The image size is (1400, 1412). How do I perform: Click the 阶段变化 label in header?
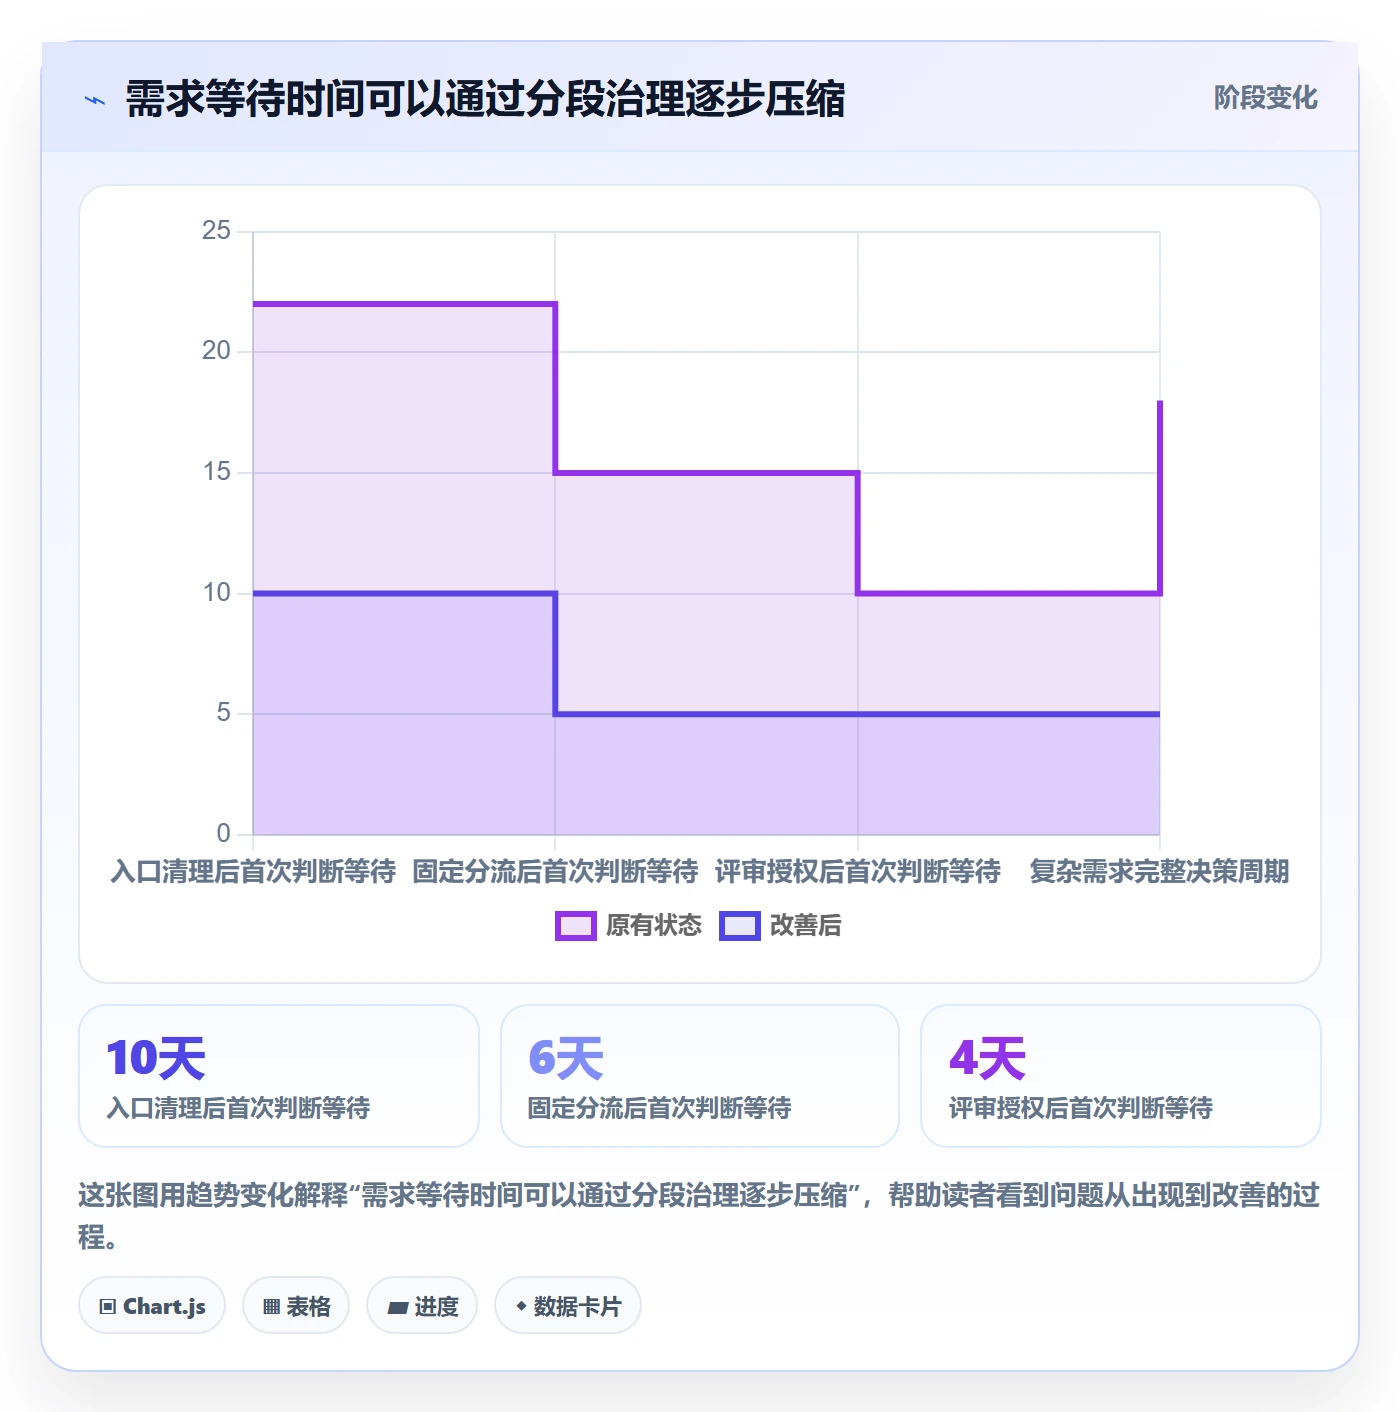tap(1265, 98)
